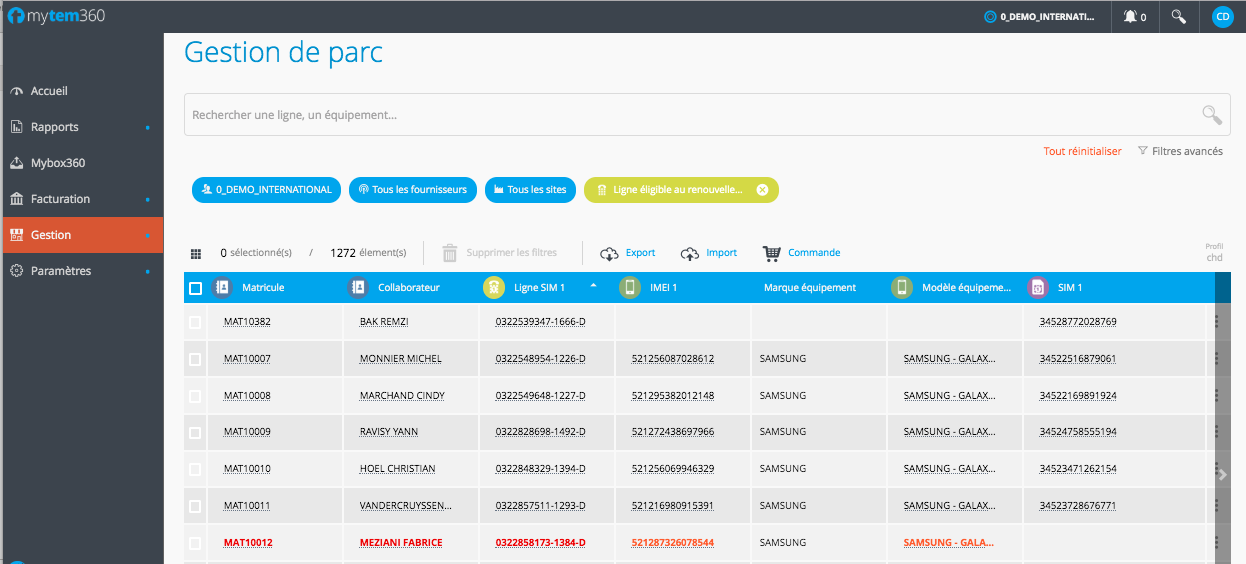Open the Profil chd selector
Image resolution: width=1246 pixels, height=564 pixels.
(1214, 252)
